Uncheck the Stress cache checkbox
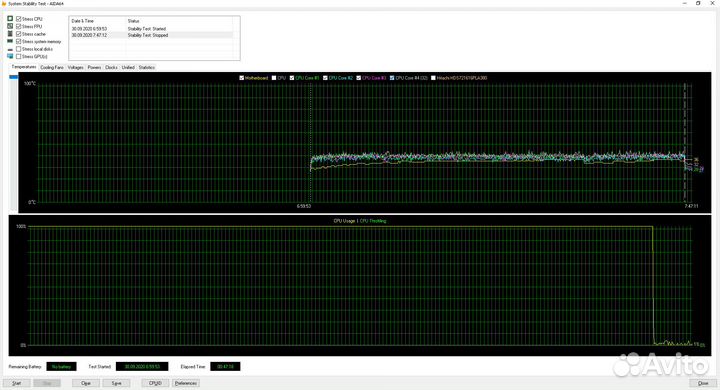 (x=18, y=34)
